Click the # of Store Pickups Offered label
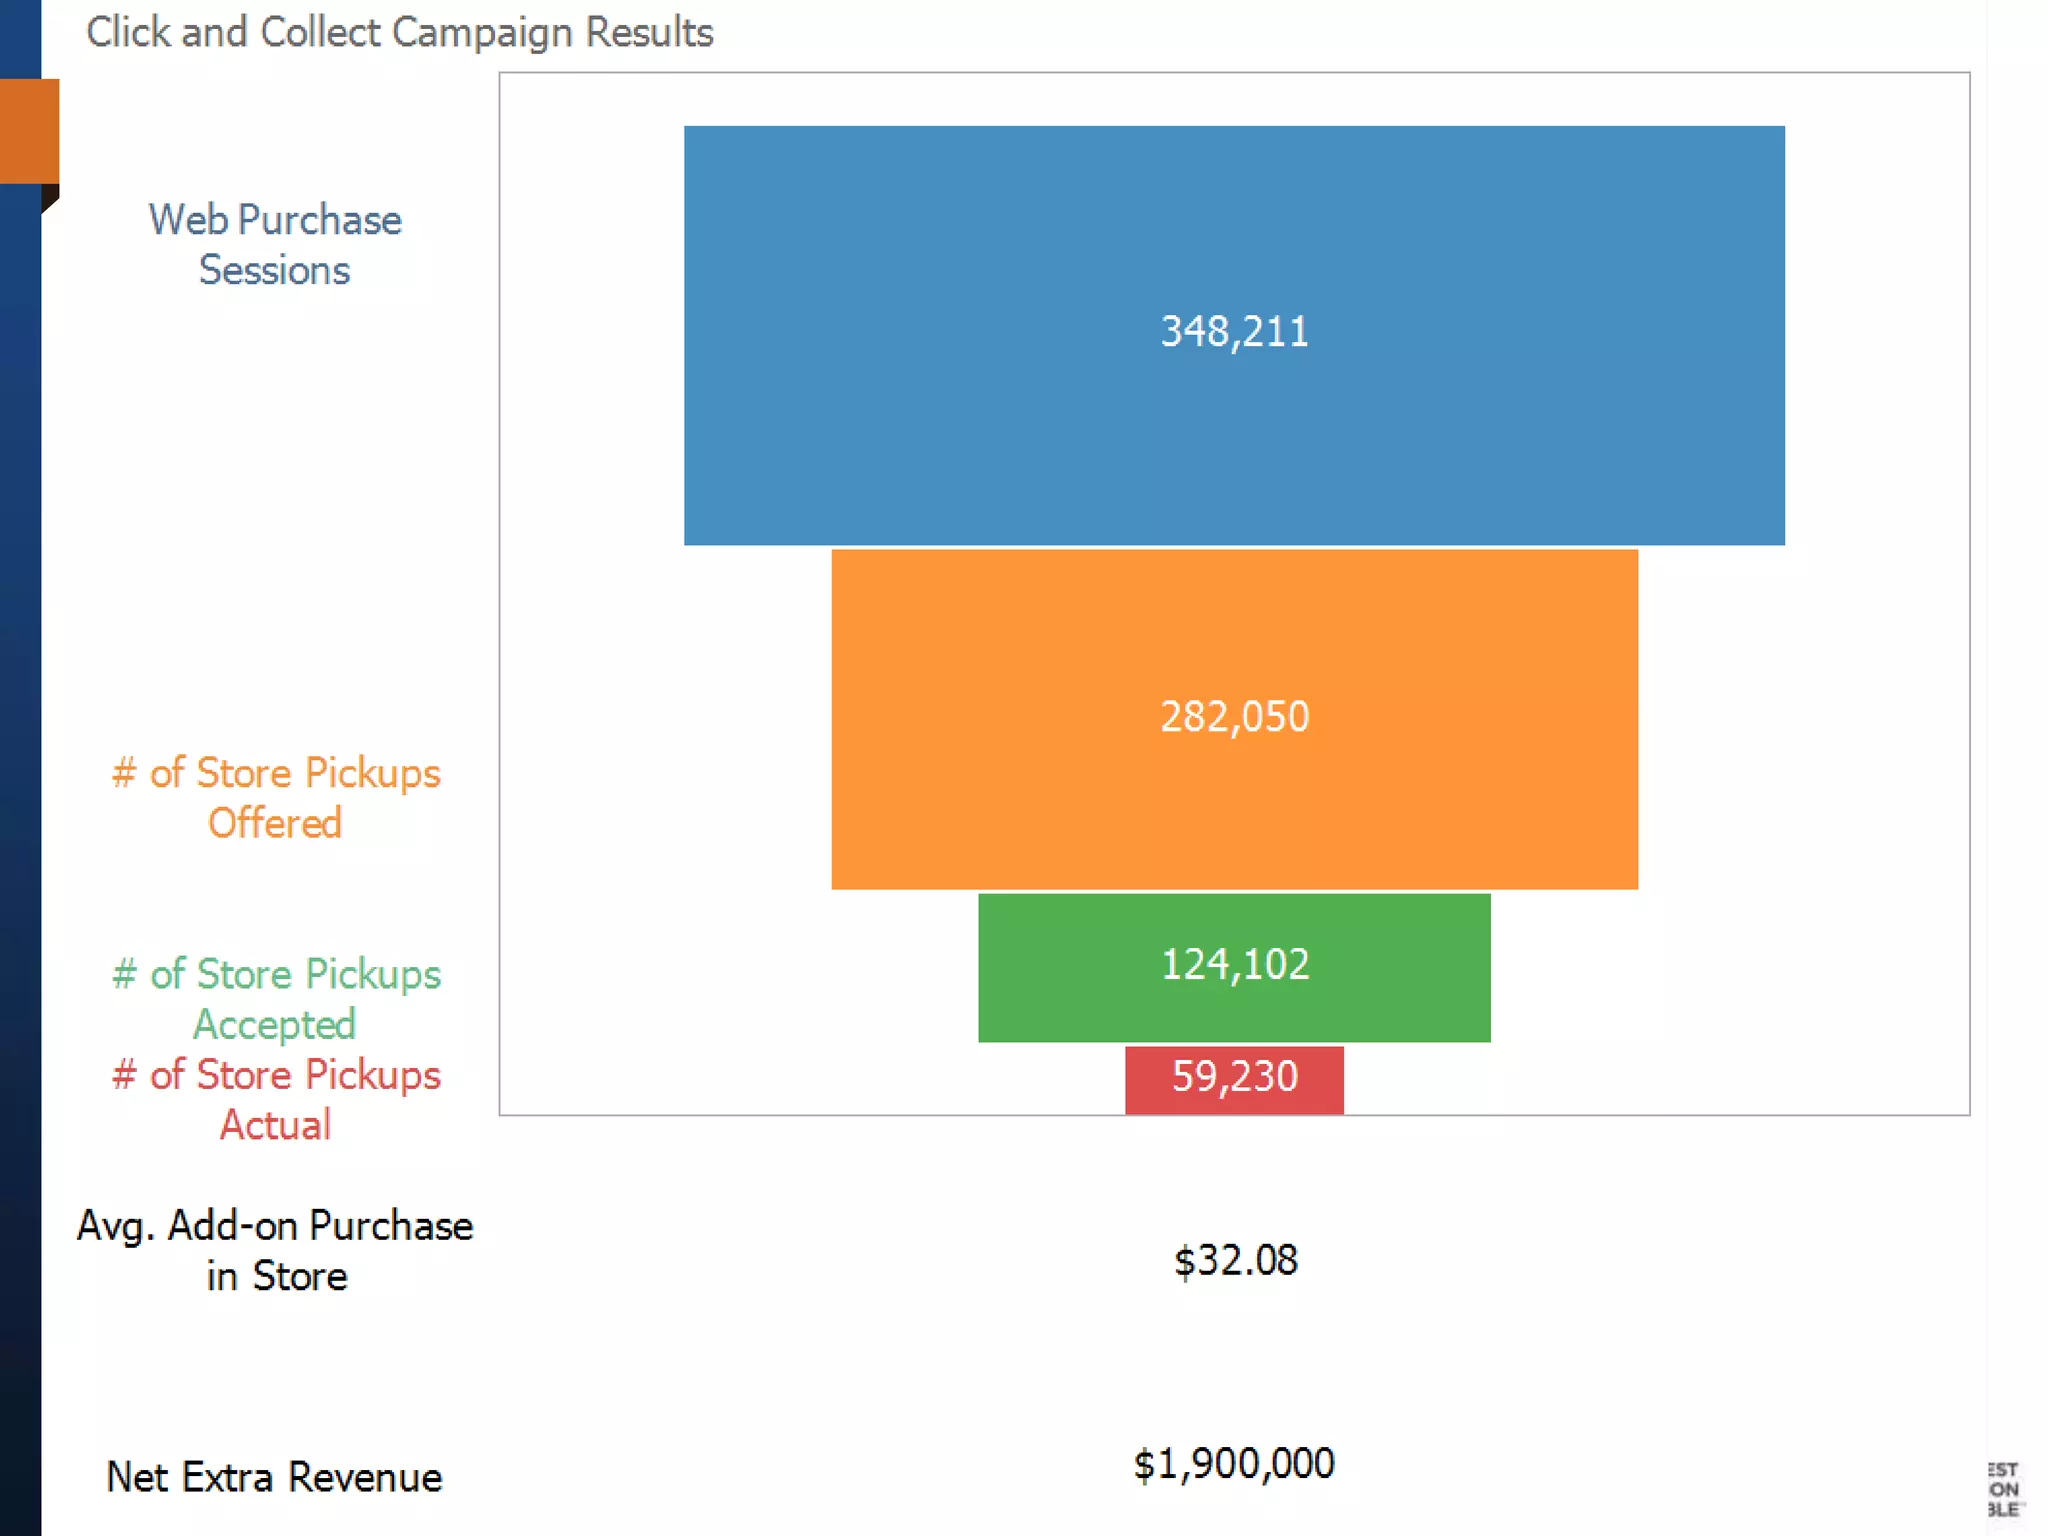Viewport: 2048px width, 1536px height. tap(275, 798)
